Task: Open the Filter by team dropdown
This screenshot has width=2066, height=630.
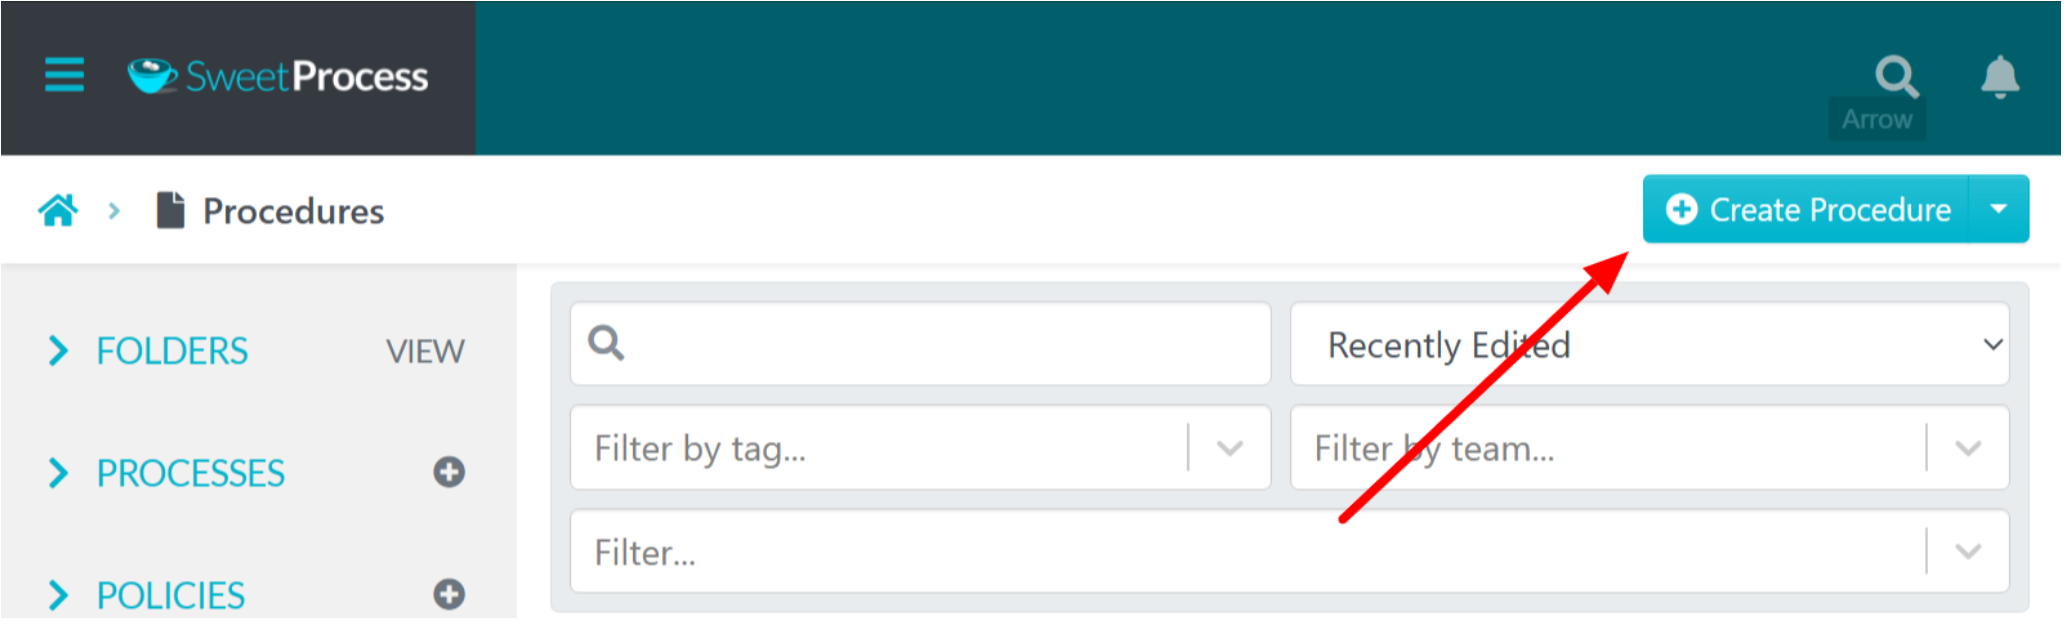Action: (1968, 447)
